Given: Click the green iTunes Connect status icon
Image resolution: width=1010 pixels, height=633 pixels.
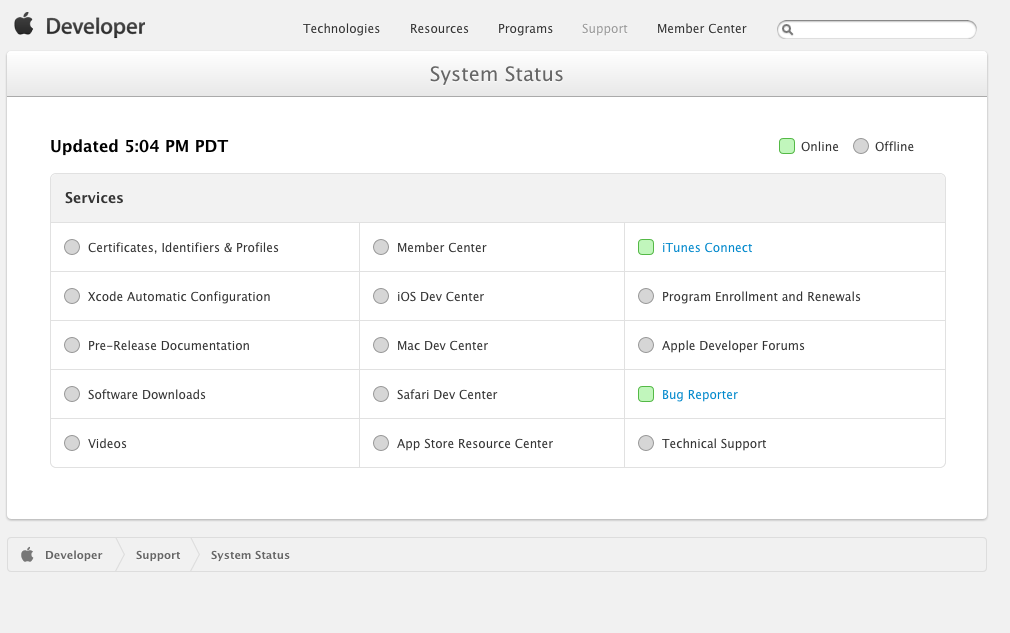Looking at the screenshot, I should [x=646, y=247].
